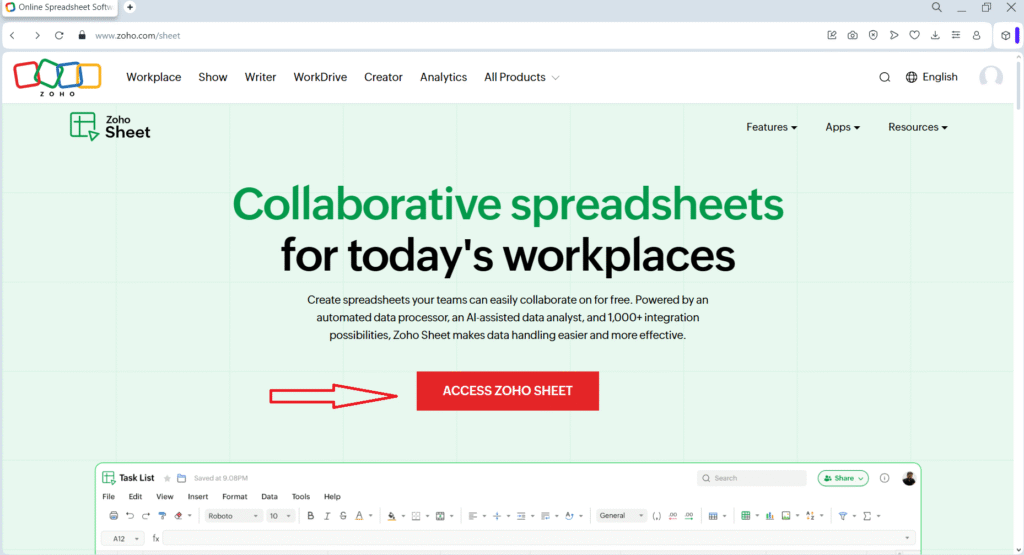This screenshot has height=555, width=1024.
Task: Click the ad blocker shield icon
Action: [873, 35]
